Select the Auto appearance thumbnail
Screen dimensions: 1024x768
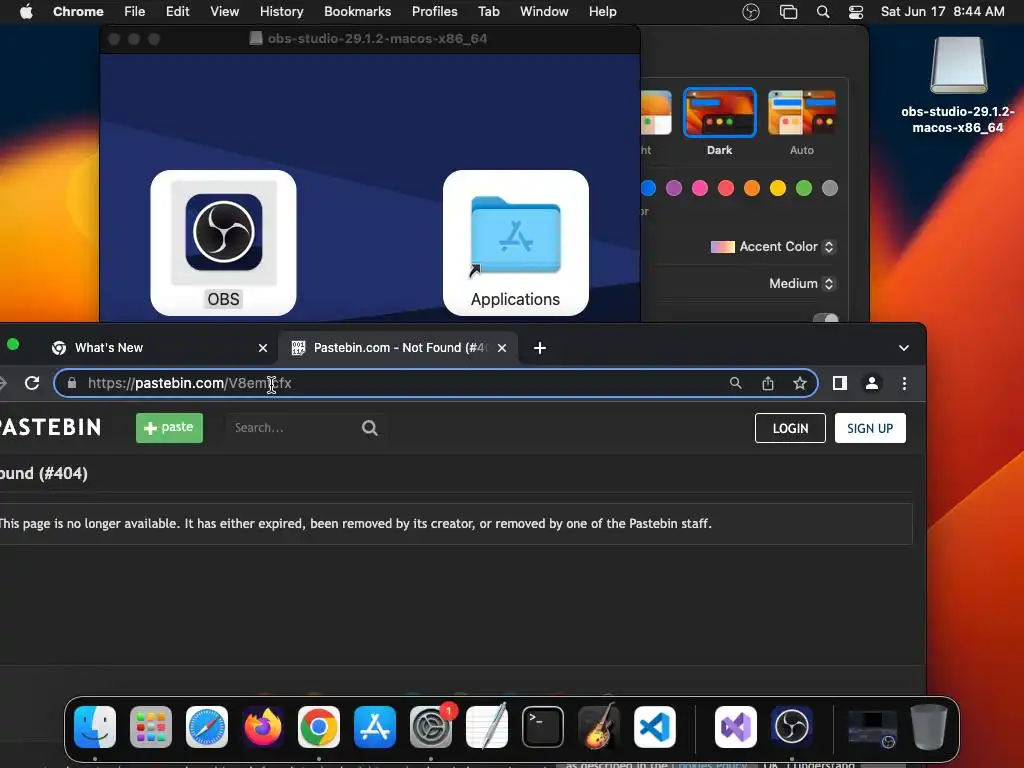[802, 112]
